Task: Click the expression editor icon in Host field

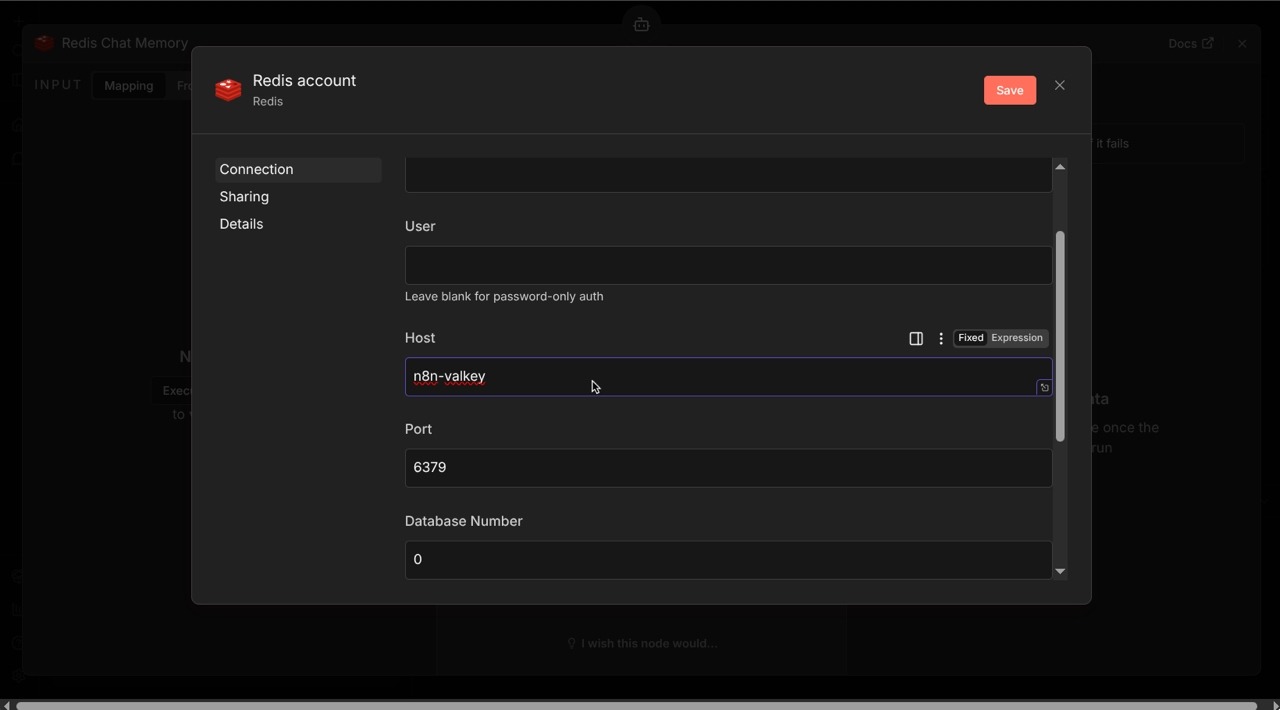Action: click(x=1044, y=388)
